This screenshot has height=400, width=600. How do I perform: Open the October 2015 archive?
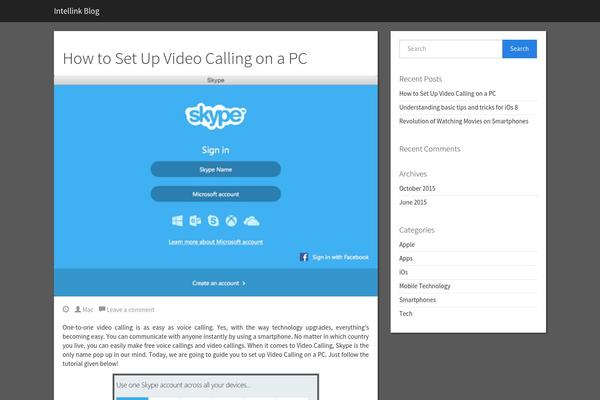point(417,188)
